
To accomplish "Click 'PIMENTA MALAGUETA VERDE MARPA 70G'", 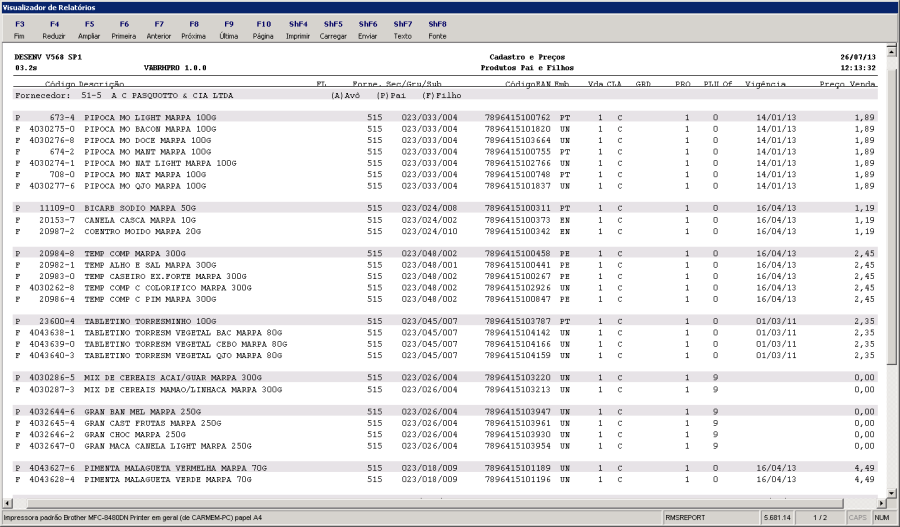I will pyautogui.click(x=168, y=479).
